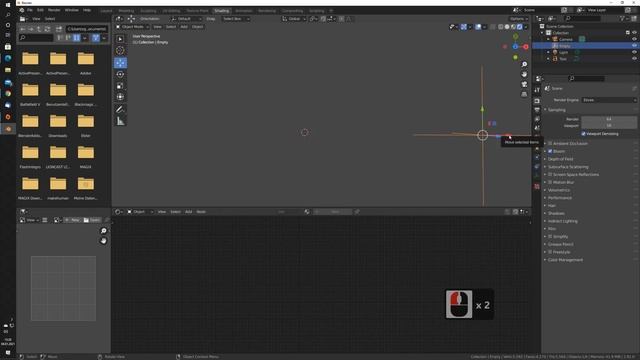640x360 pixels.
Task: Switch to the Shading workspace tab
Action: point(222,11)
